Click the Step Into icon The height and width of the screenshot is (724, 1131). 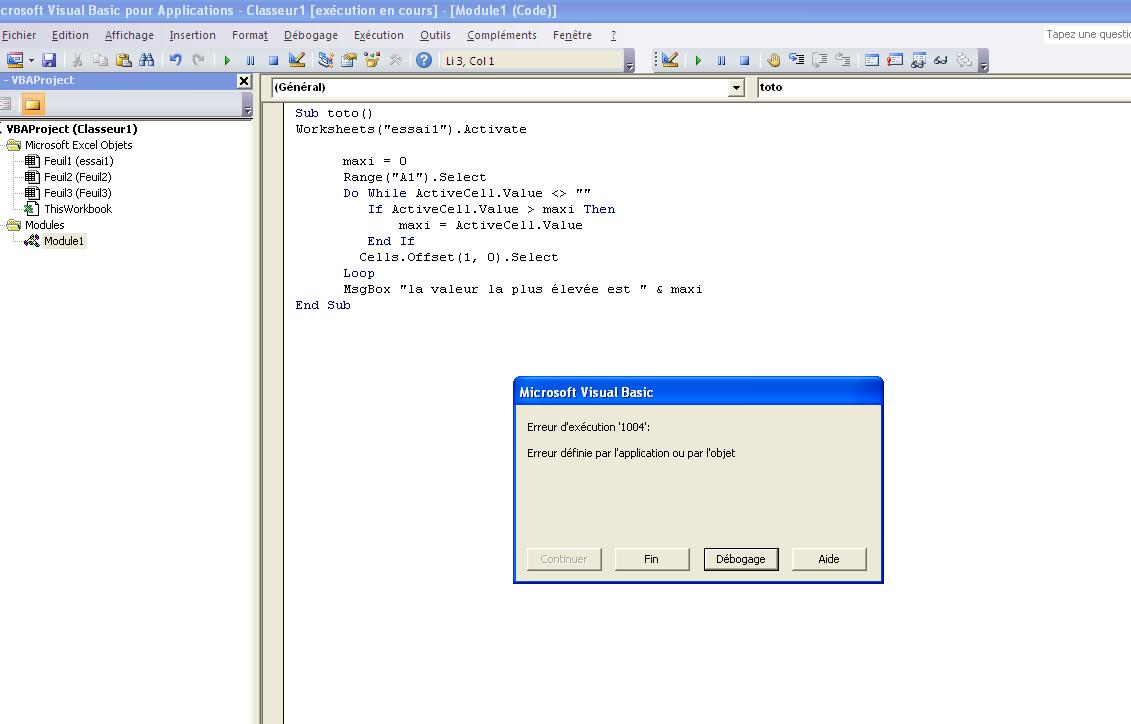(x=796, y=61)
